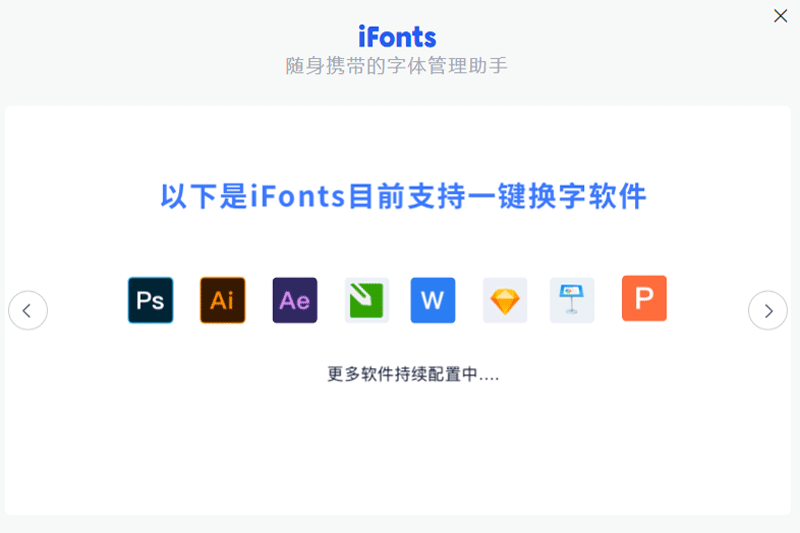
Task: Choose the After Effects Ae icon
Action: coord(295,300)
